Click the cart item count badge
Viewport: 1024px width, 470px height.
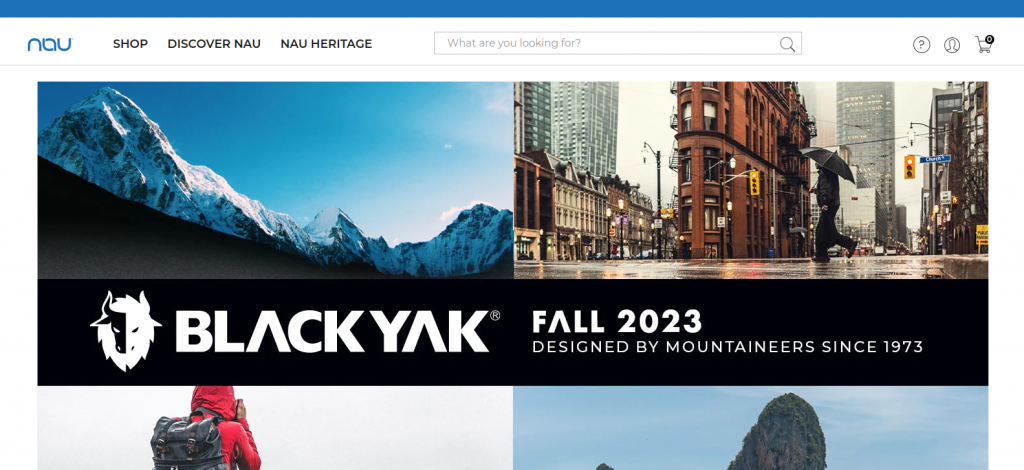click(989, 39)
